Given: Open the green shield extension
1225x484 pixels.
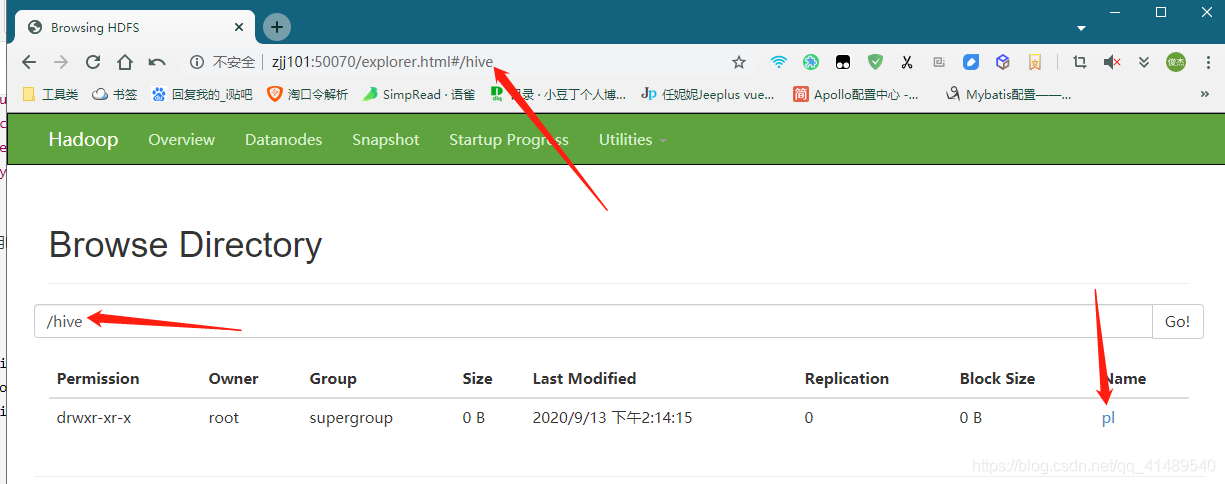Looking at the screenshot, I should click(875, 62).
